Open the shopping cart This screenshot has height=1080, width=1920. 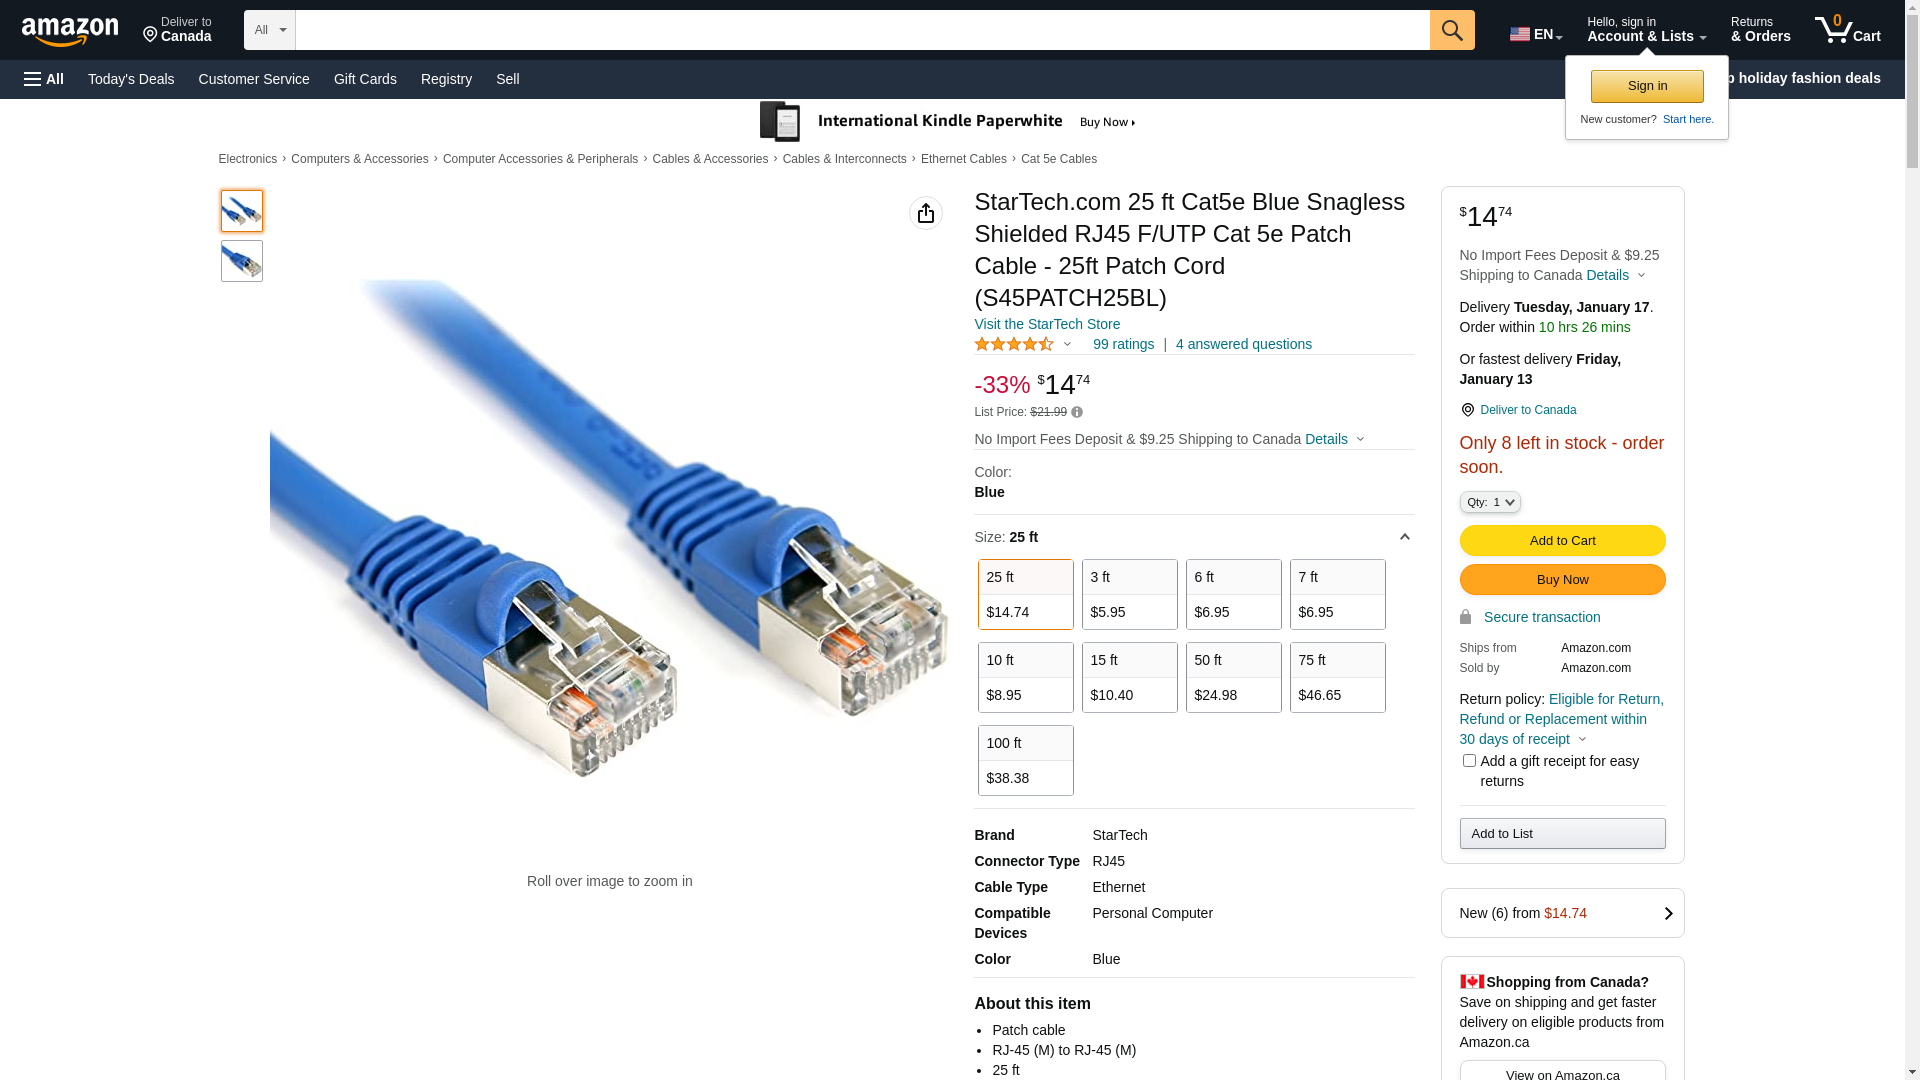tap(1847, 30)
